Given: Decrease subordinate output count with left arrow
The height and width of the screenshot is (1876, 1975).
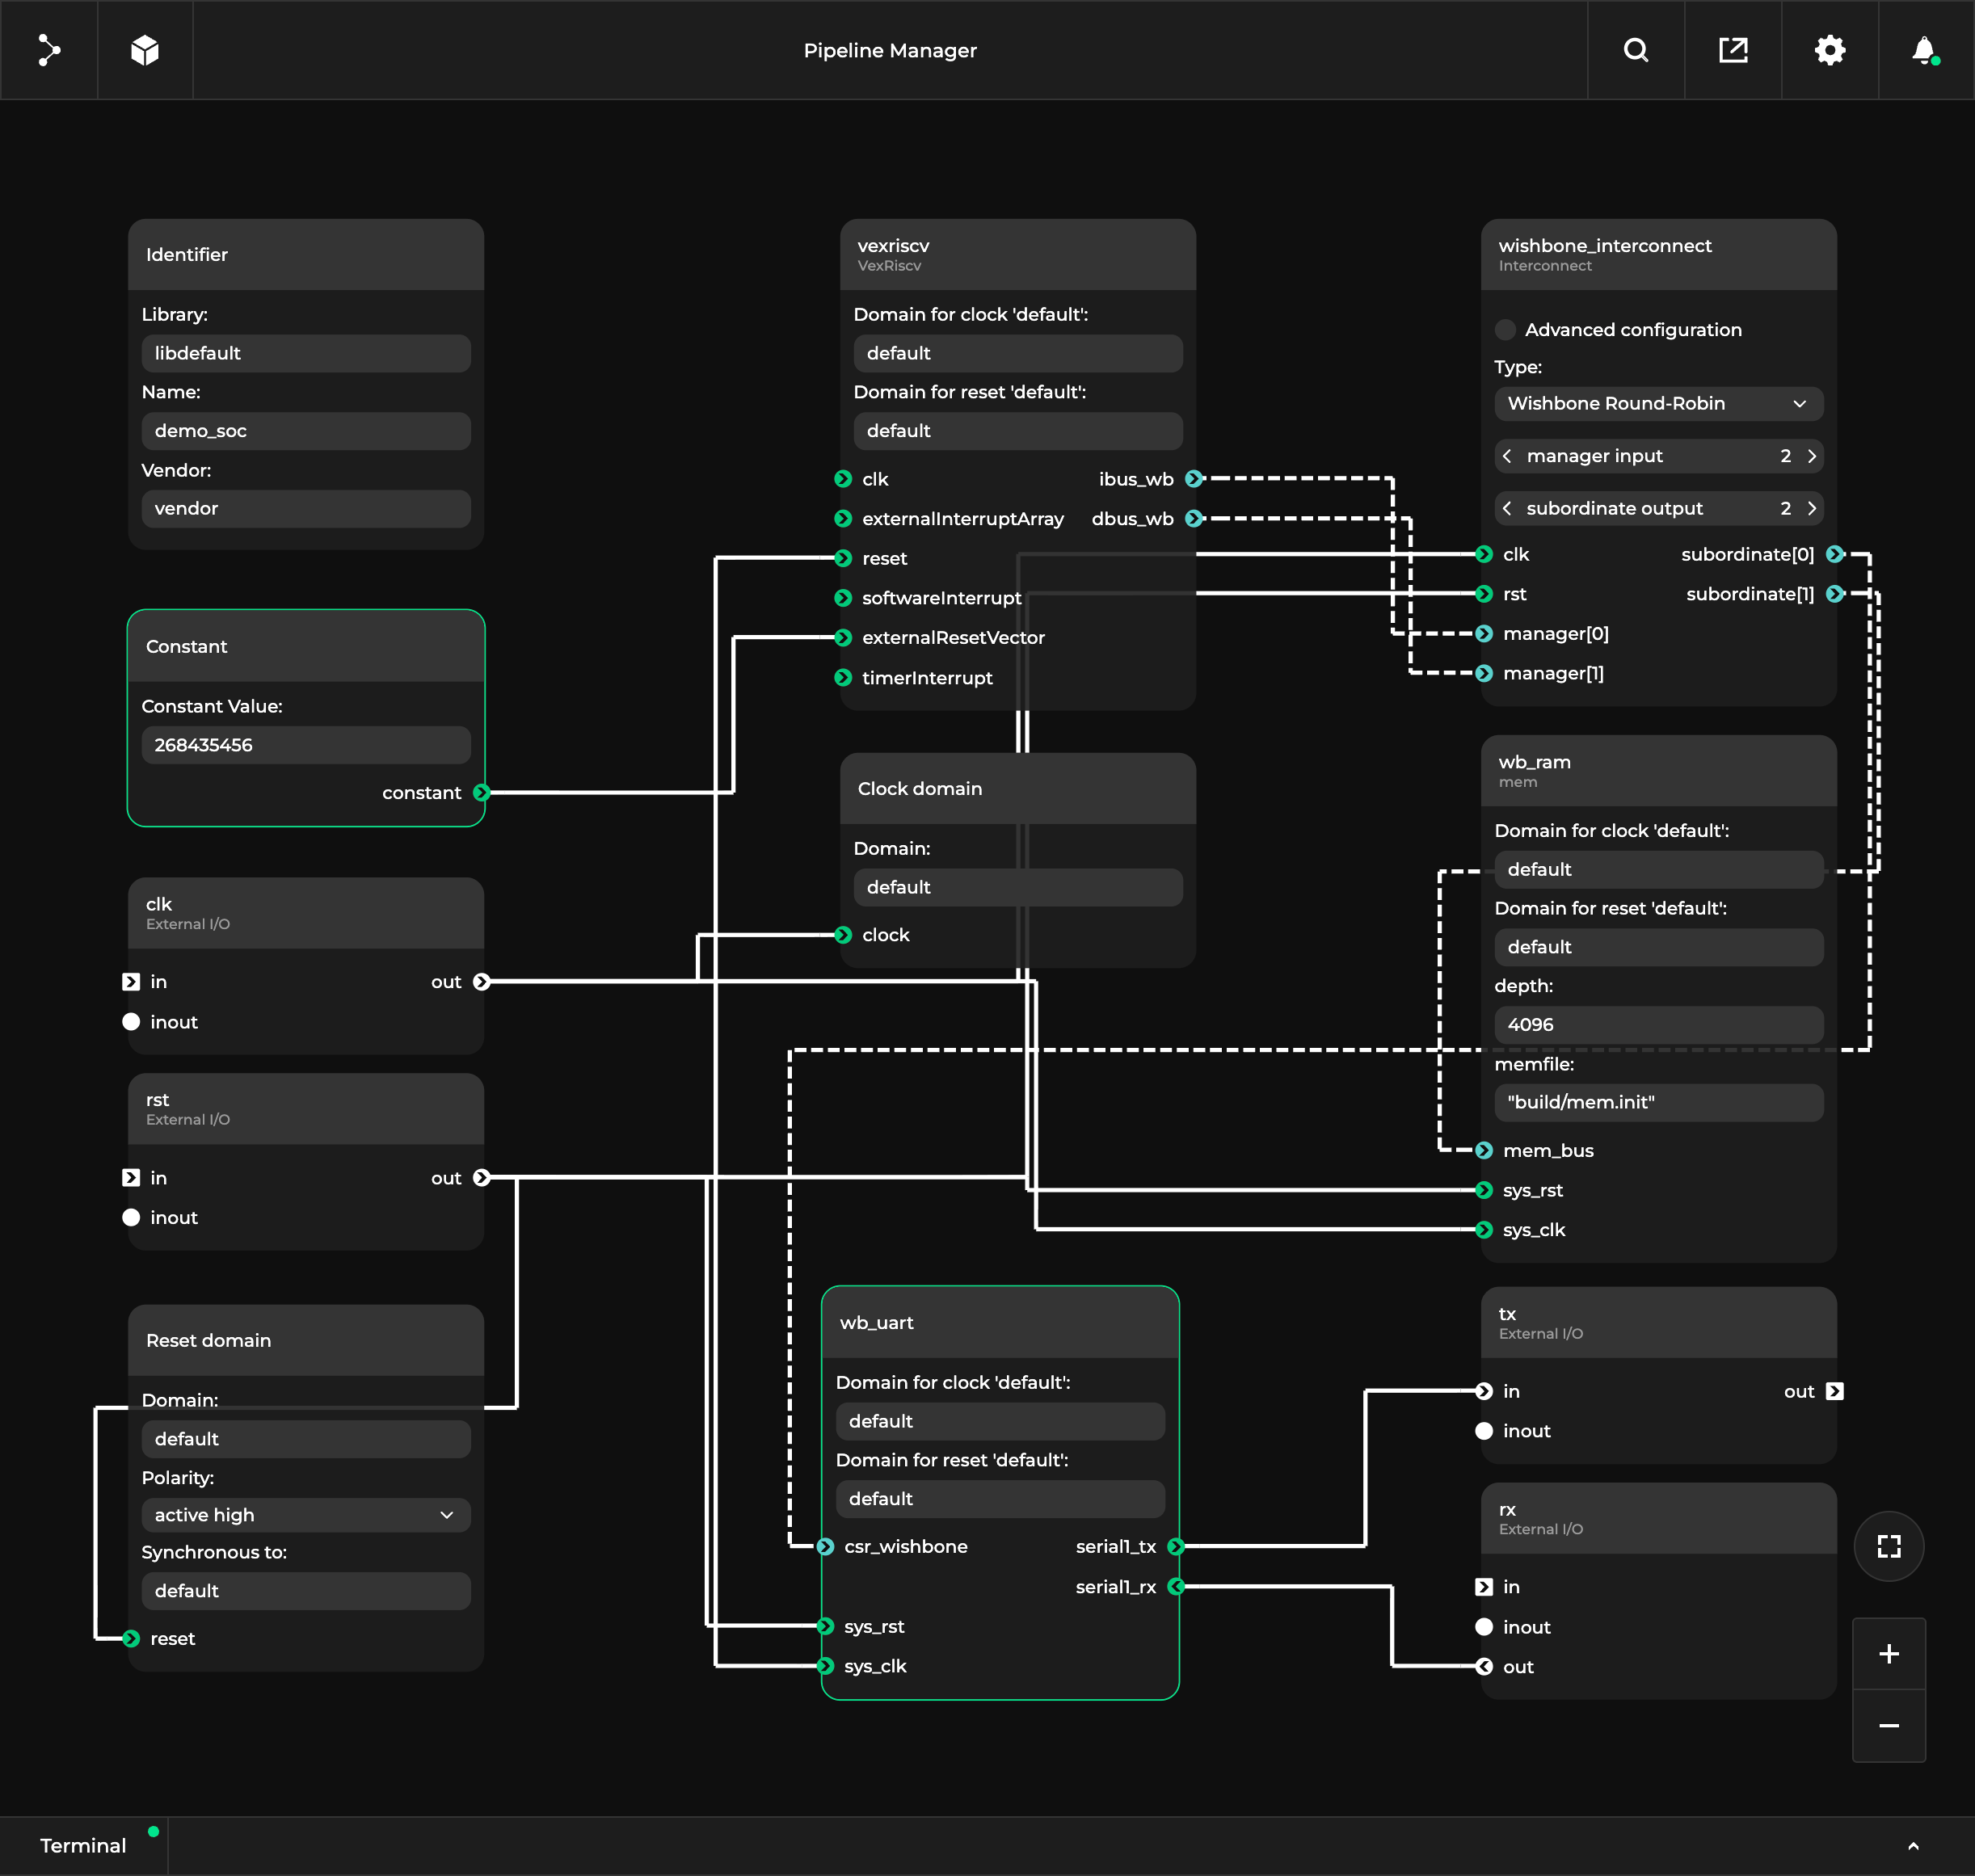Looking at the screenshot, I should coord(1507,508).
